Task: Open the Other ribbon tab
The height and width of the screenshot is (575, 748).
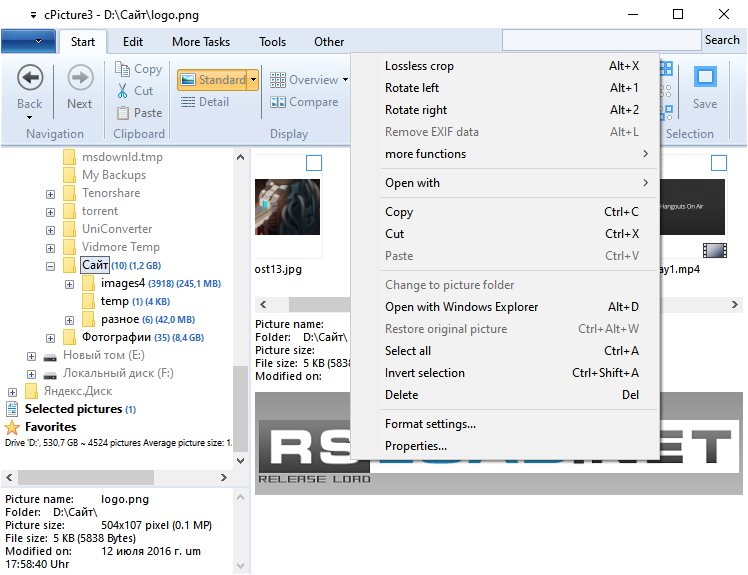Action: point(329,42)
